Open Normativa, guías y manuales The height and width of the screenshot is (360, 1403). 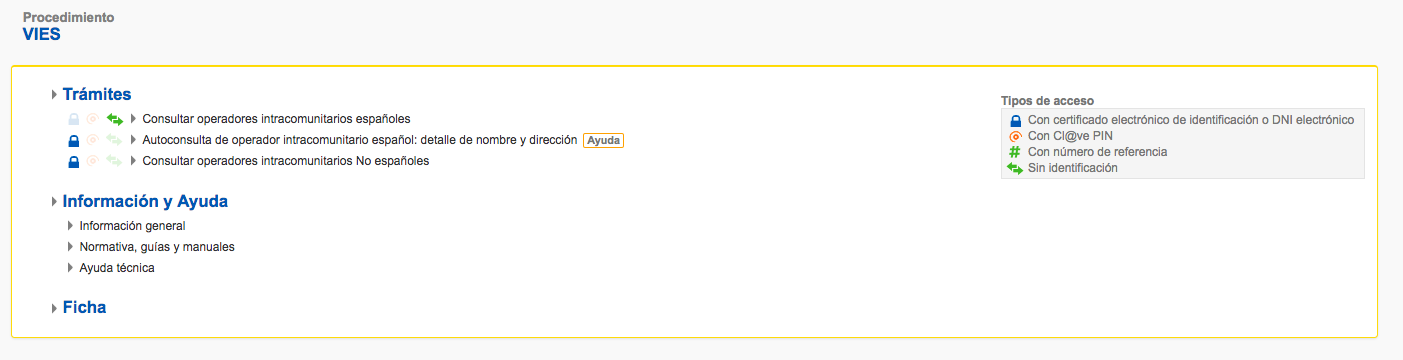157,247
